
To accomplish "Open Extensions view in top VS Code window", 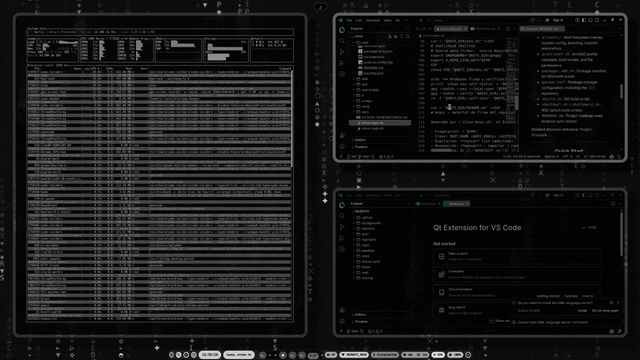I will point(342,74).
